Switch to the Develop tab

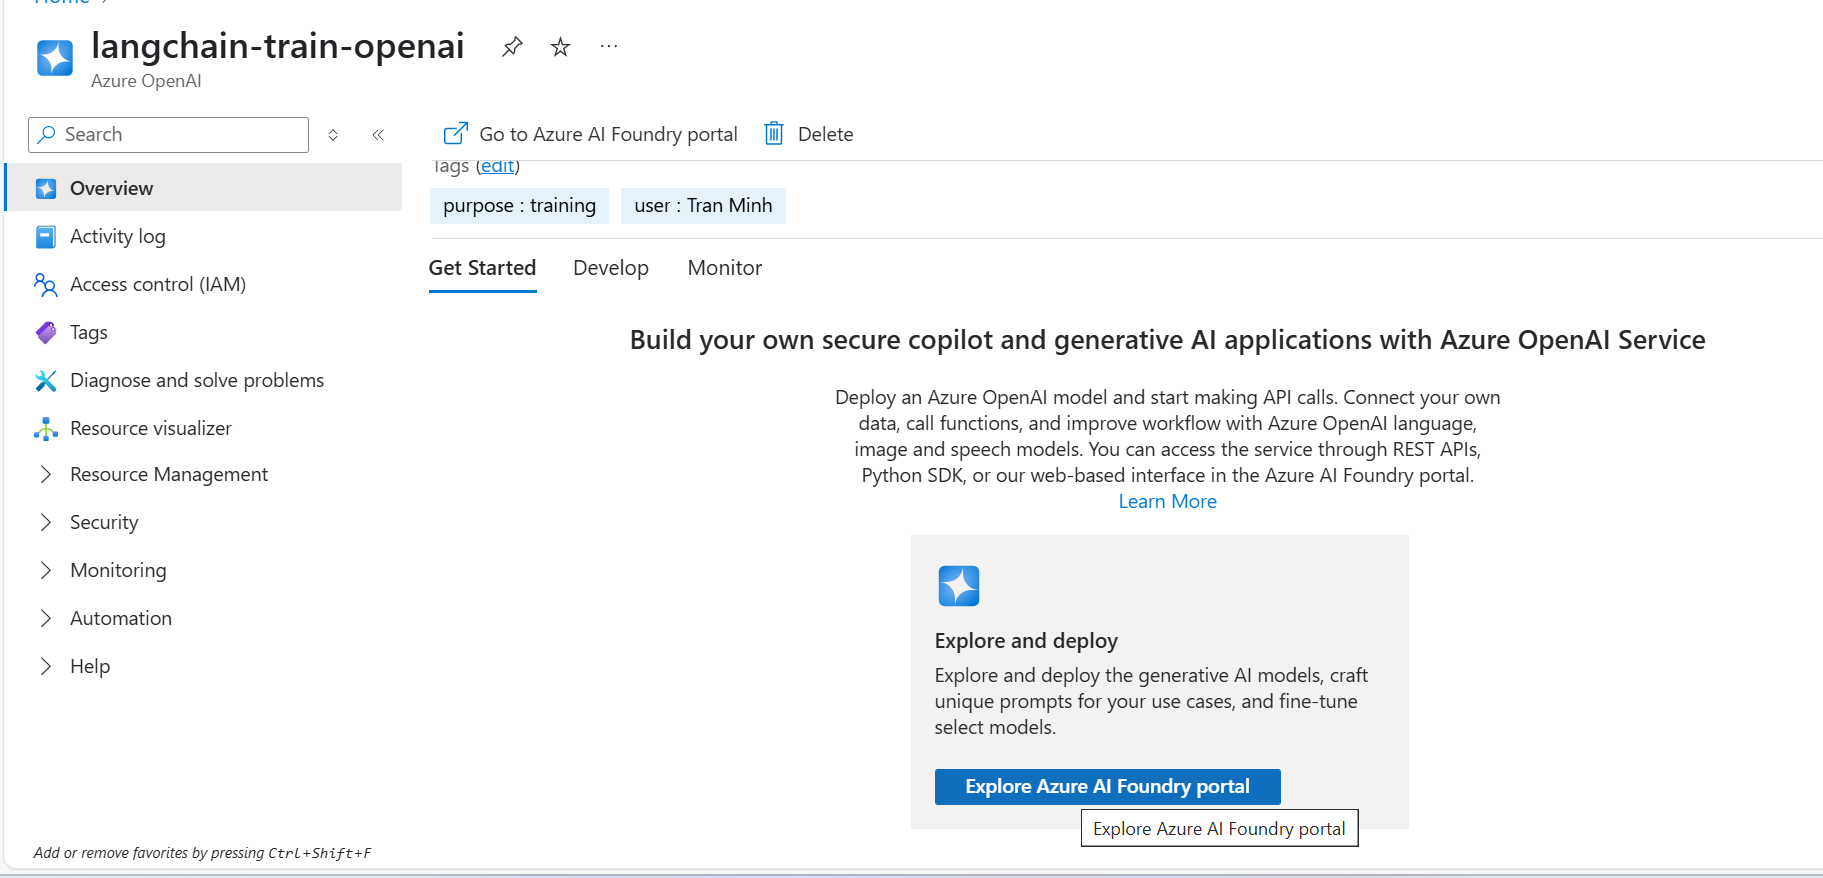[x=610, y=268]
